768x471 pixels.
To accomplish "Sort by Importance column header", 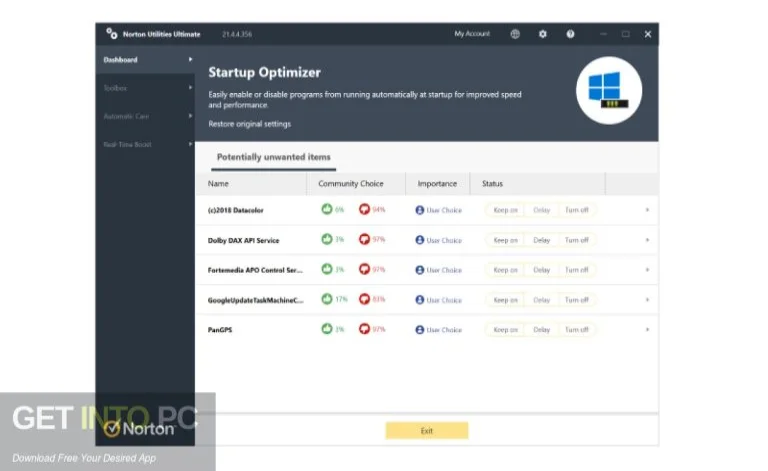I will [437, 184].
